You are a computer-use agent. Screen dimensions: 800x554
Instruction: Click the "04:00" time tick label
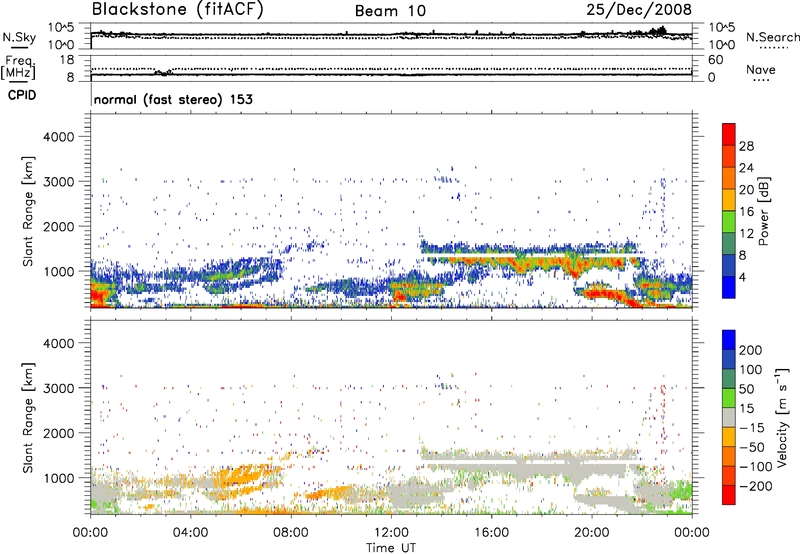[x=190, y=533]
